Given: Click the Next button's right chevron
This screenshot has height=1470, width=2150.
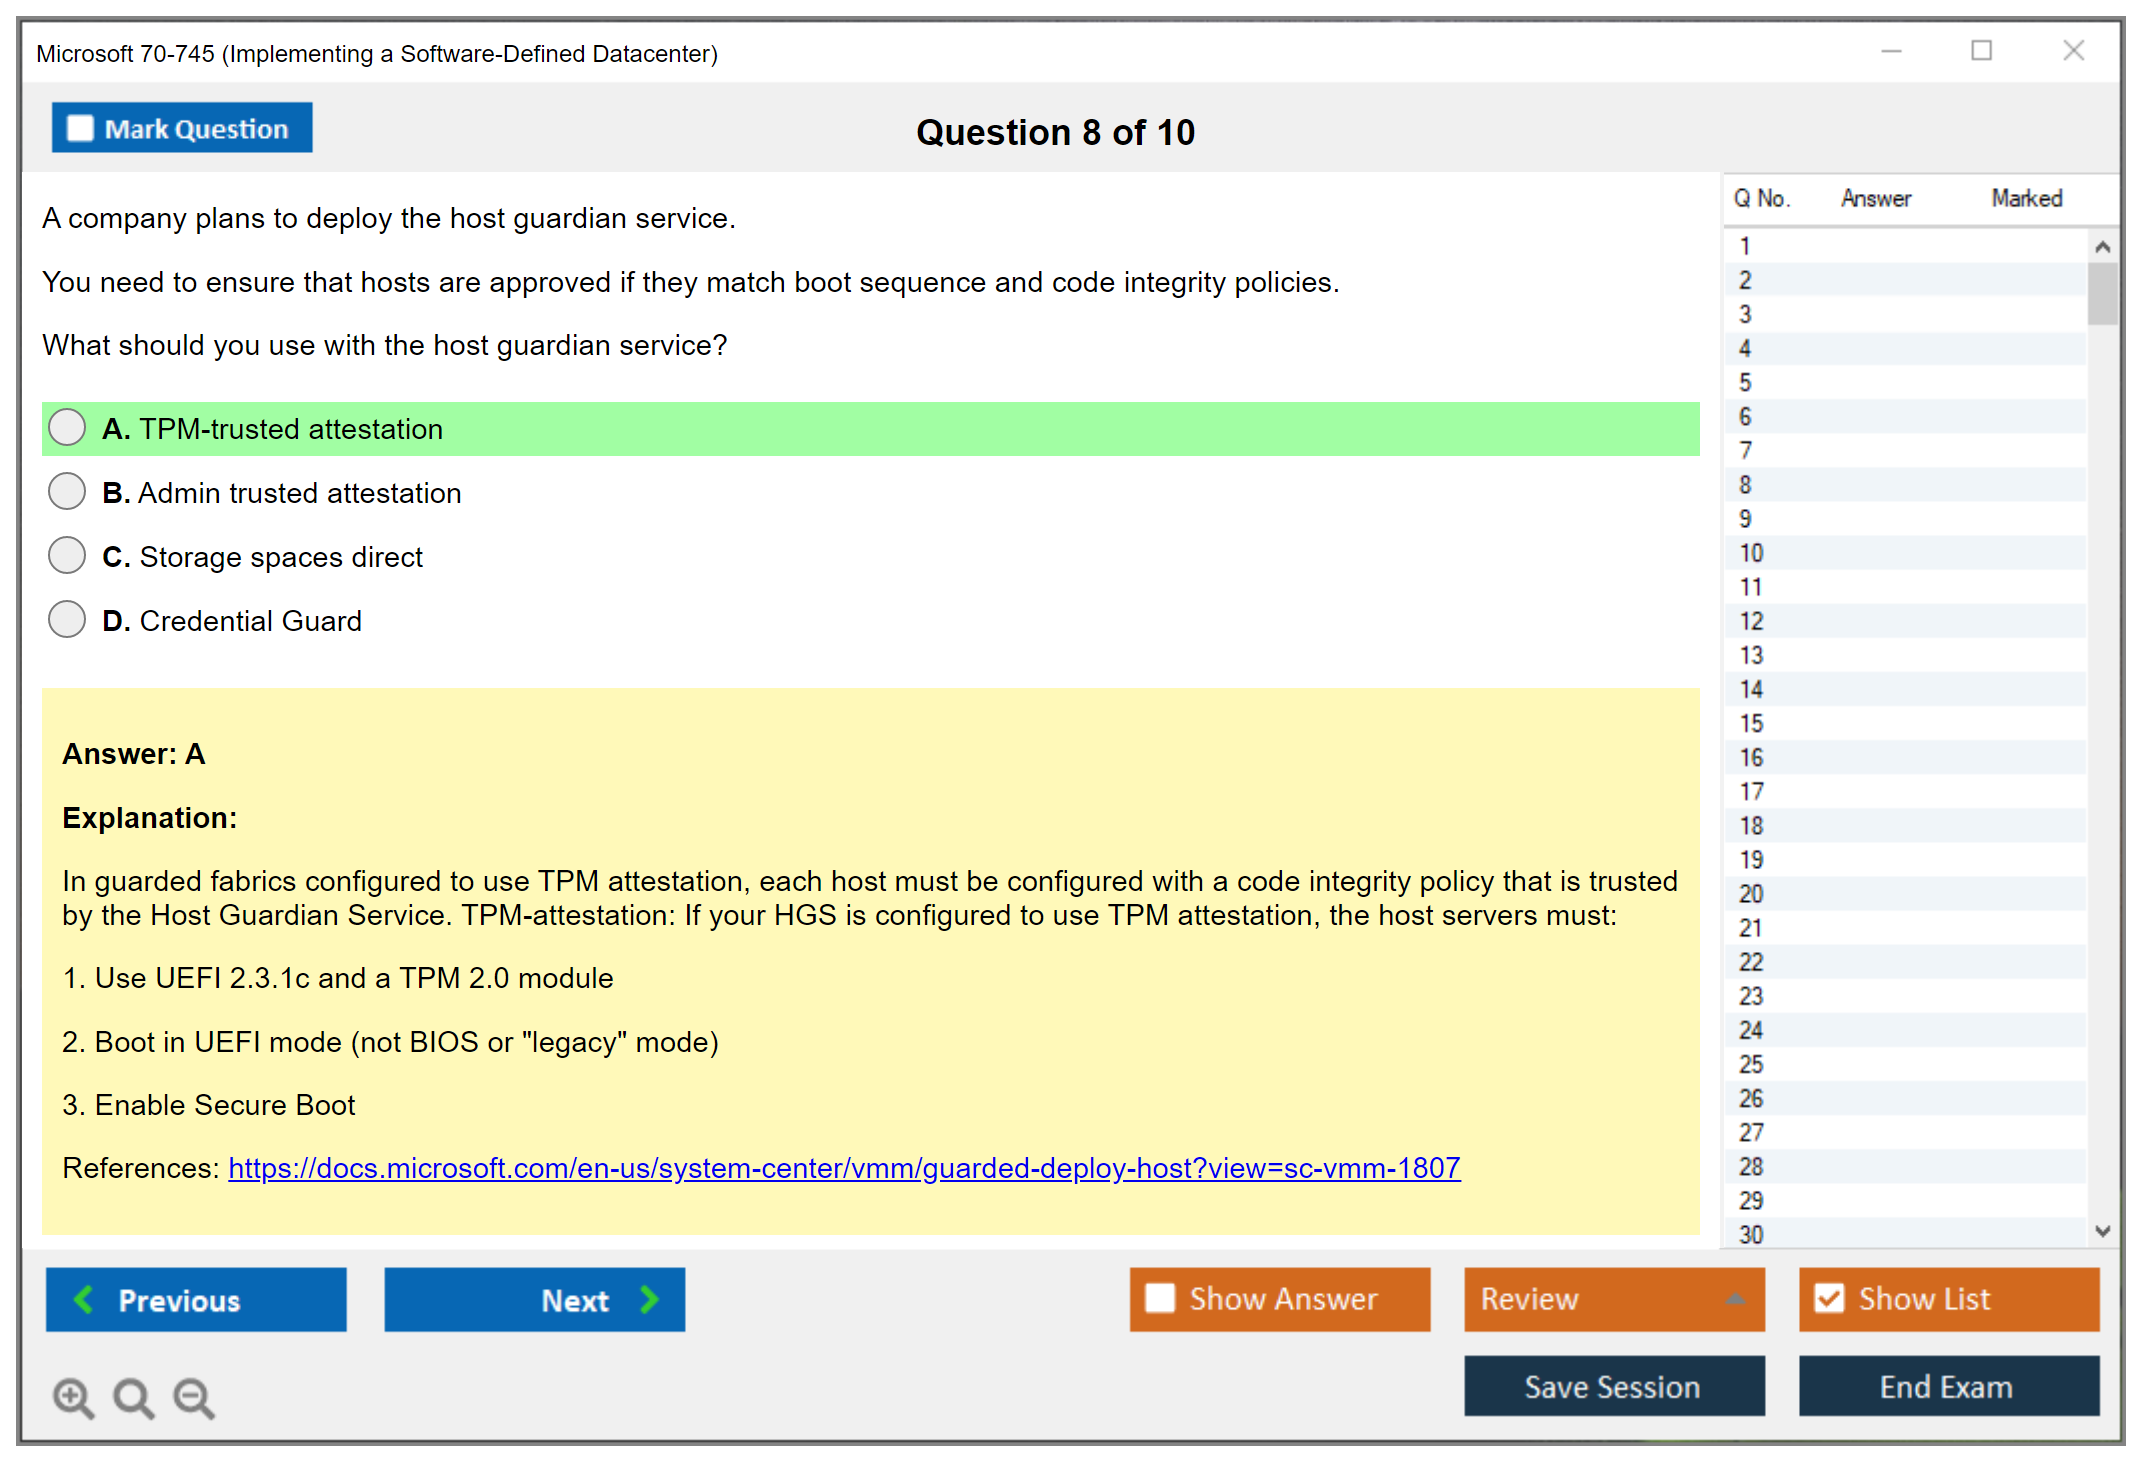Looking at the screenshot, I should [650, 1299].
